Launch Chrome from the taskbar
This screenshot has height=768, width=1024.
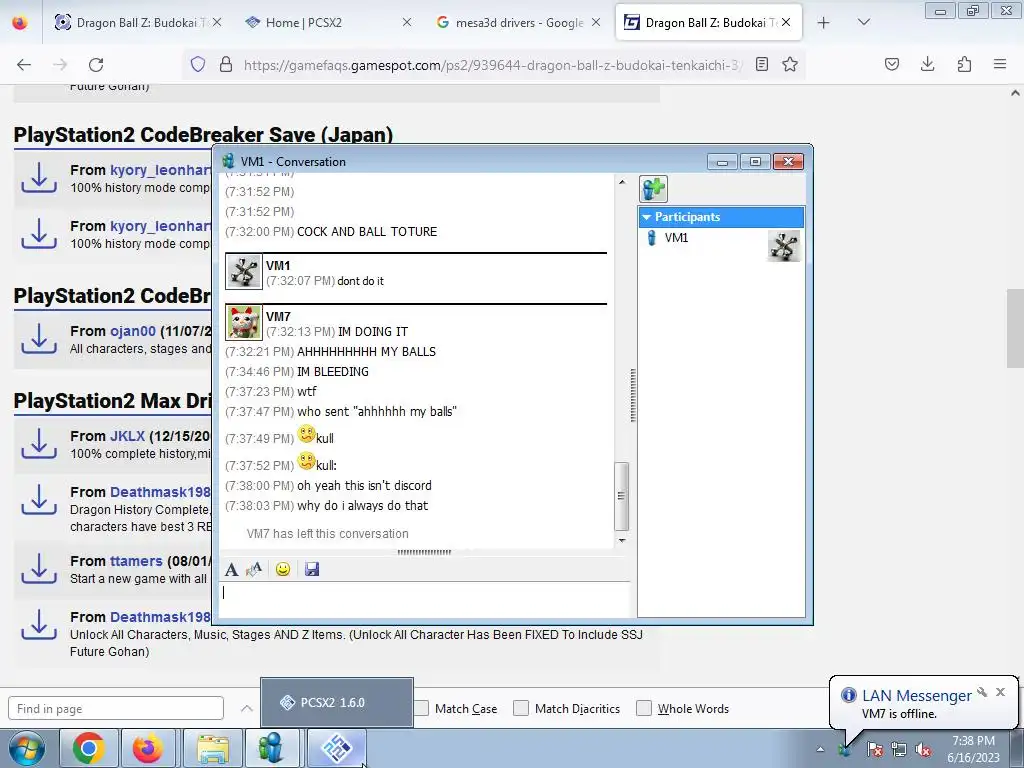point(89,748)
